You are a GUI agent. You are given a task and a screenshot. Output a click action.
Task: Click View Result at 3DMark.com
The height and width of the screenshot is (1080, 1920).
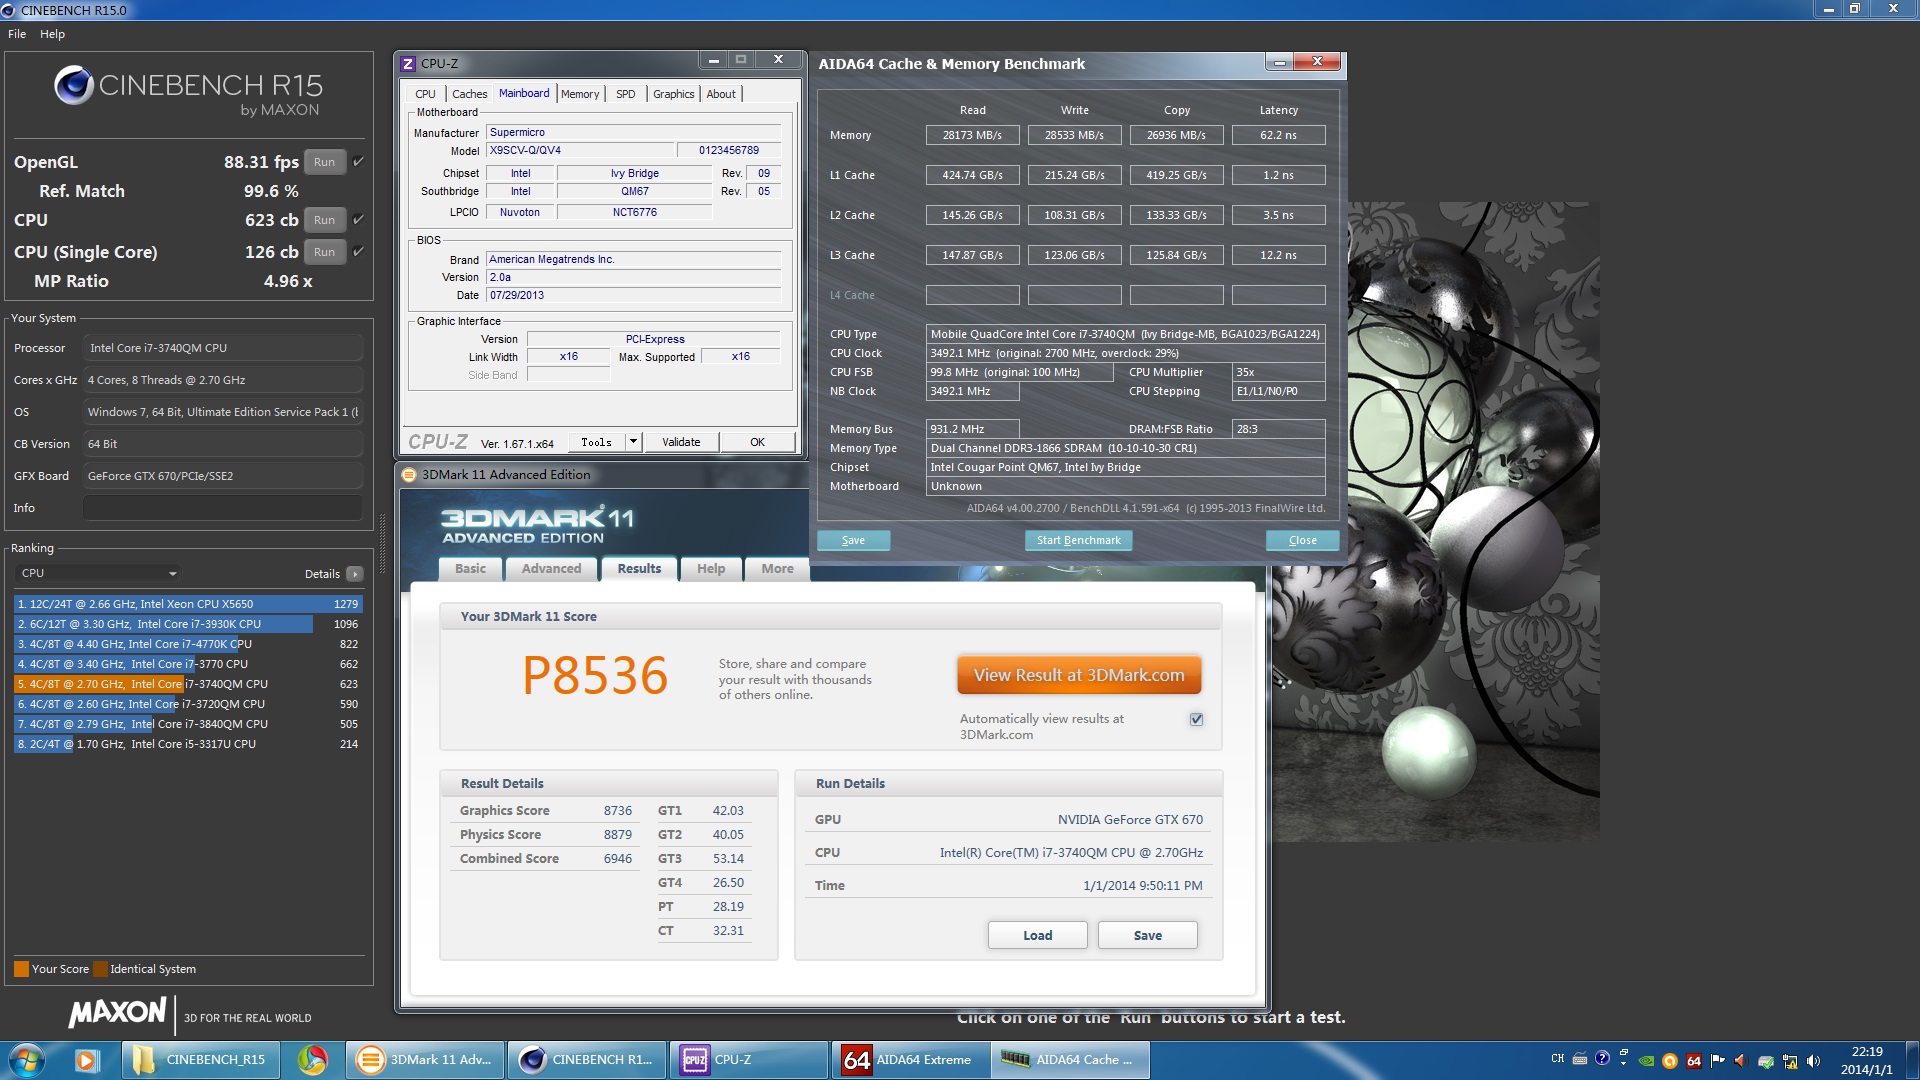(x=1079, y=675)
